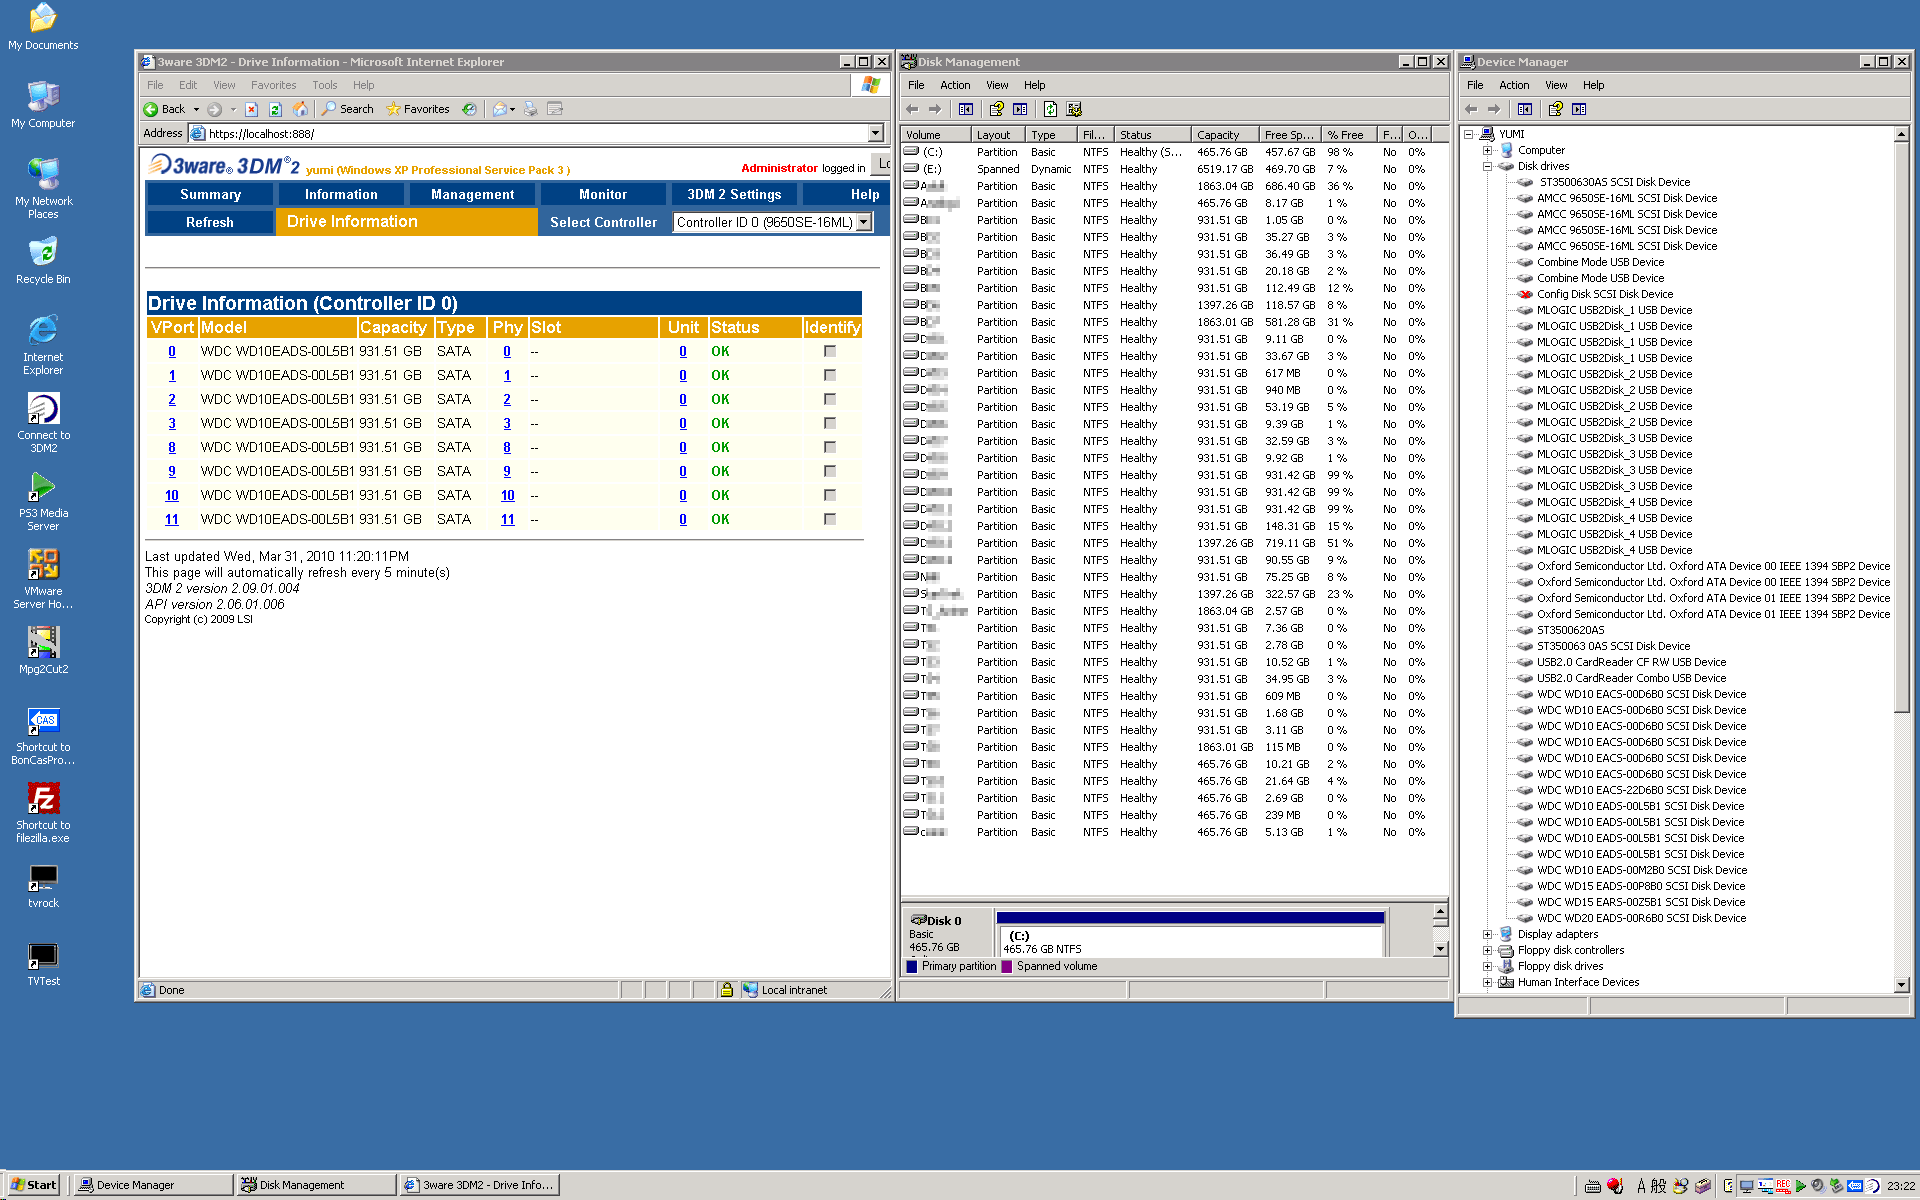Image resolution: width=1920 pixels, height=1200 pixels.
Task: Expand the Display adapters node
Action: click(x=1487, y=934)
